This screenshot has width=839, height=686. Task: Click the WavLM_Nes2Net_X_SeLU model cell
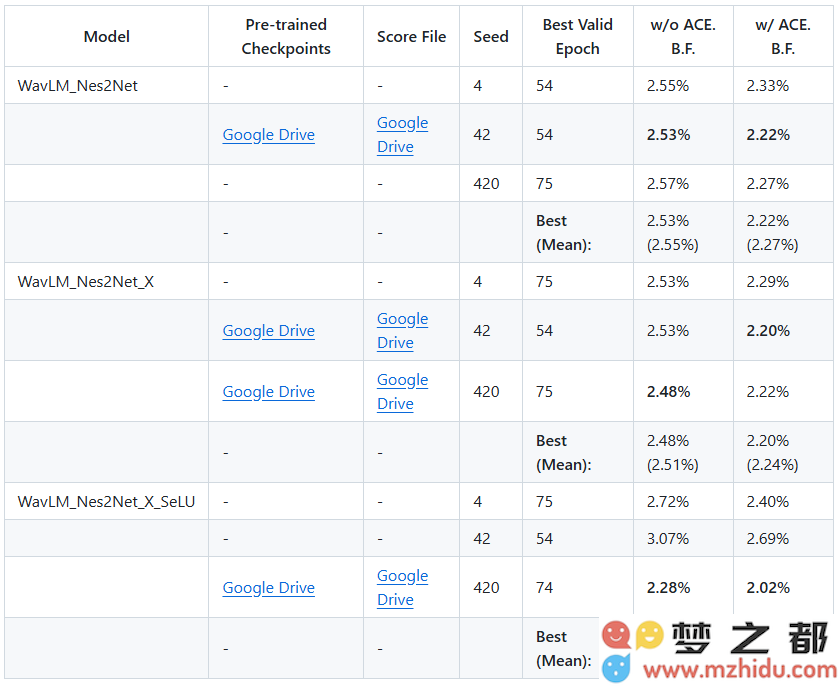106,501
